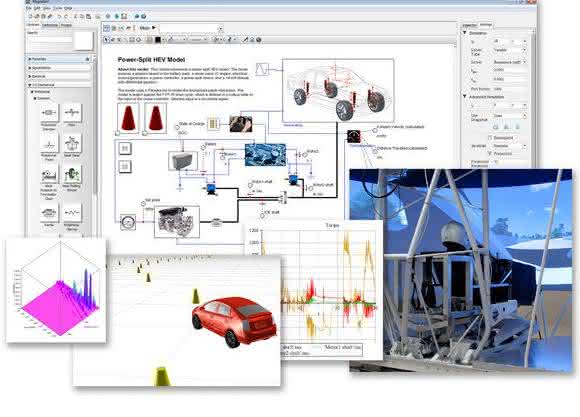The width and height of the screenshot is (580, 417).
Task: Select the speedometer gauge block beside the engine
Action: (x=128, y=222)
